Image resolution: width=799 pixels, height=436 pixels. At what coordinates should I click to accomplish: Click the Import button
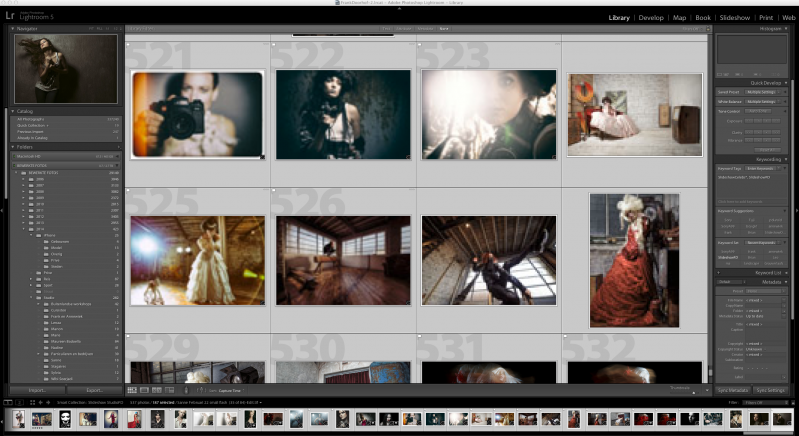[37, 390]
